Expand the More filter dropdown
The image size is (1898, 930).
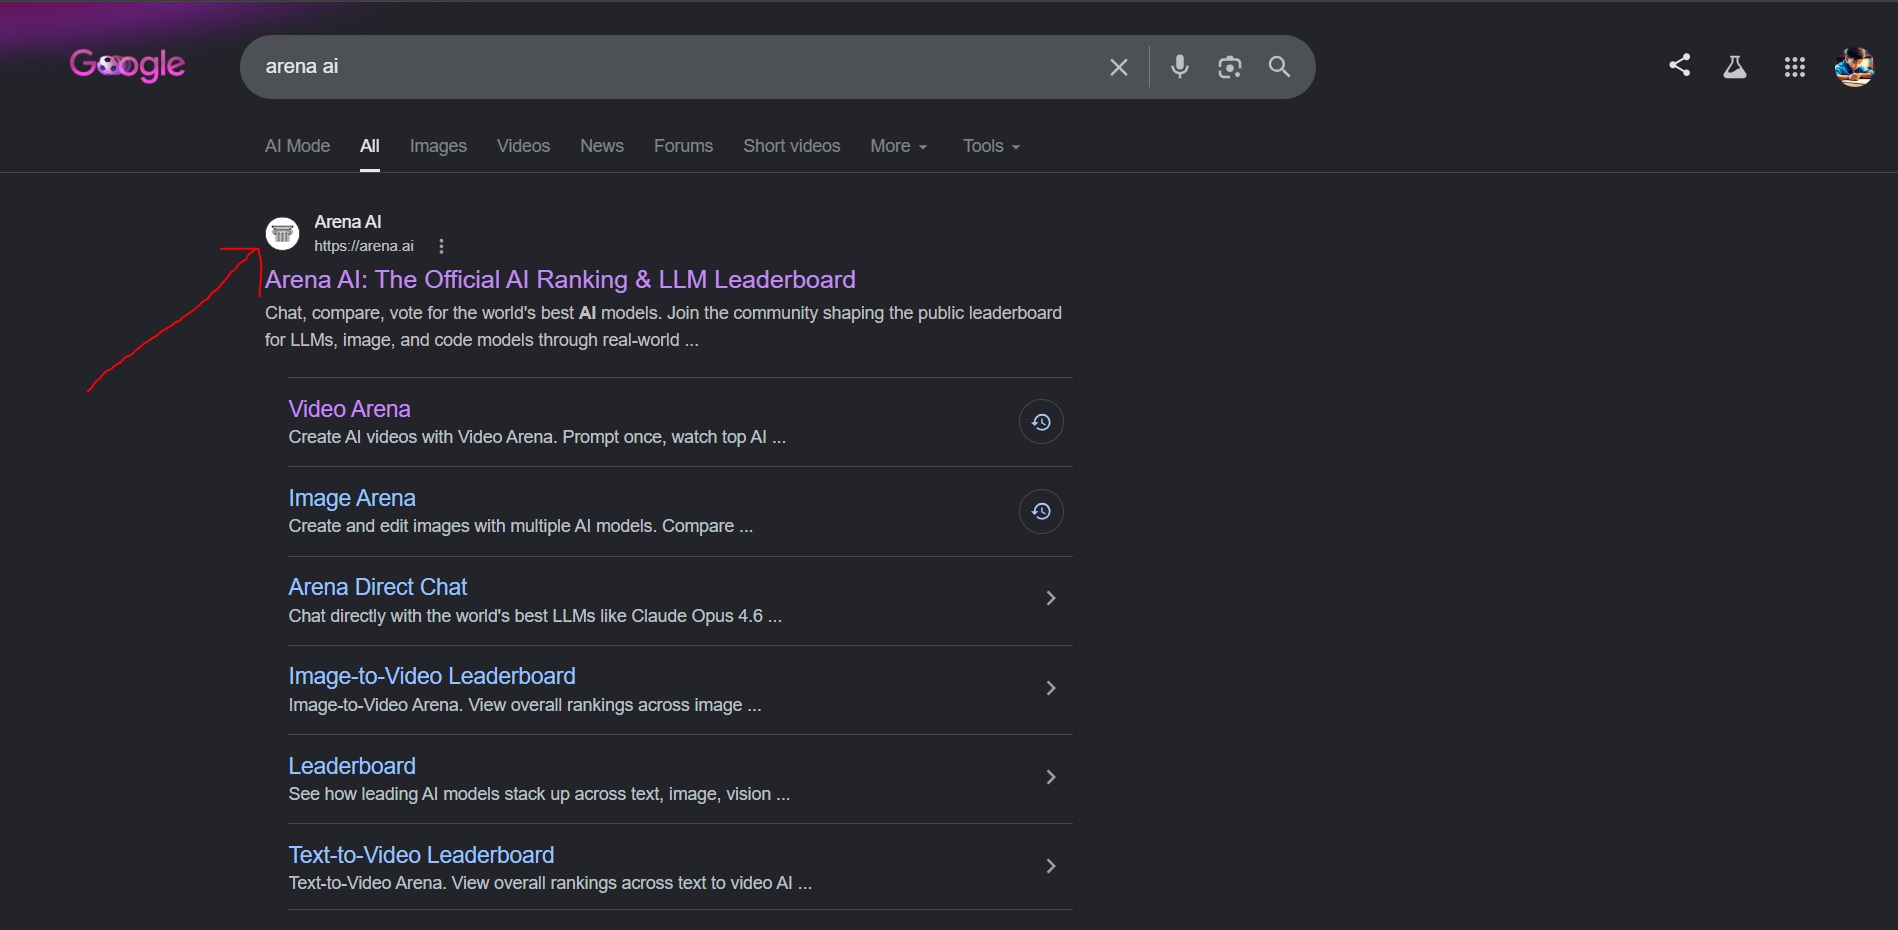tap(899, 146)
